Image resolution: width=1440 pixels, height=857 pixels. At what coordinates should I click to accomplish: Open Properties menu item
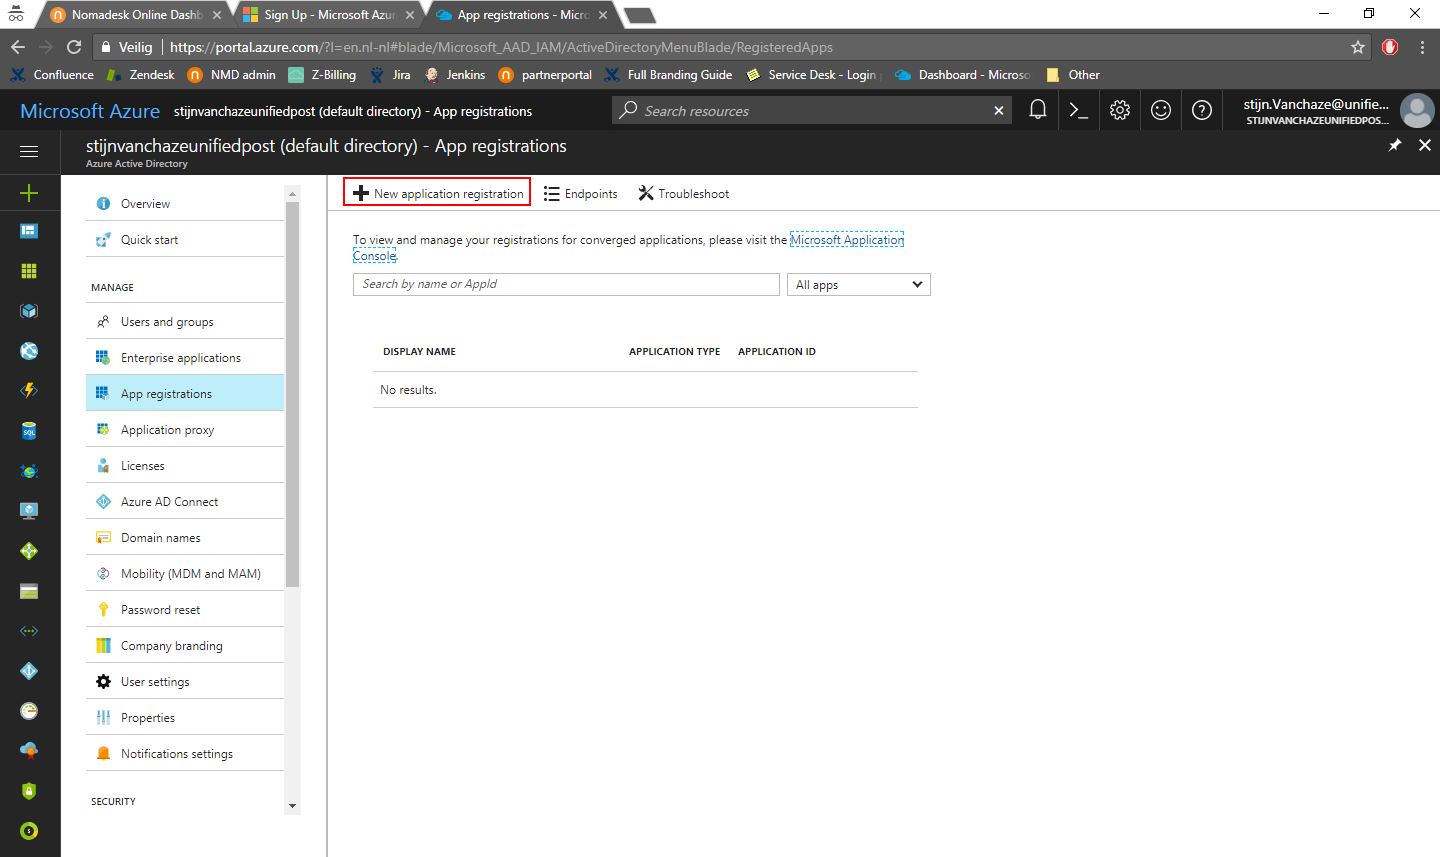tap(185, 717)
